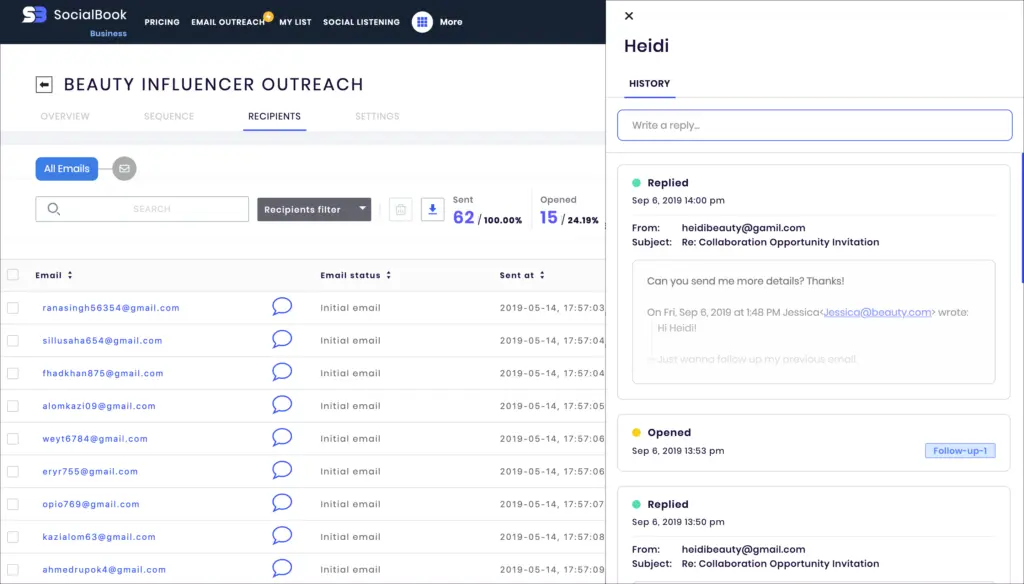This screenshot has width=1024, height=584.
Task: Switch to the Sequence tab
Action: click(168, 116)
